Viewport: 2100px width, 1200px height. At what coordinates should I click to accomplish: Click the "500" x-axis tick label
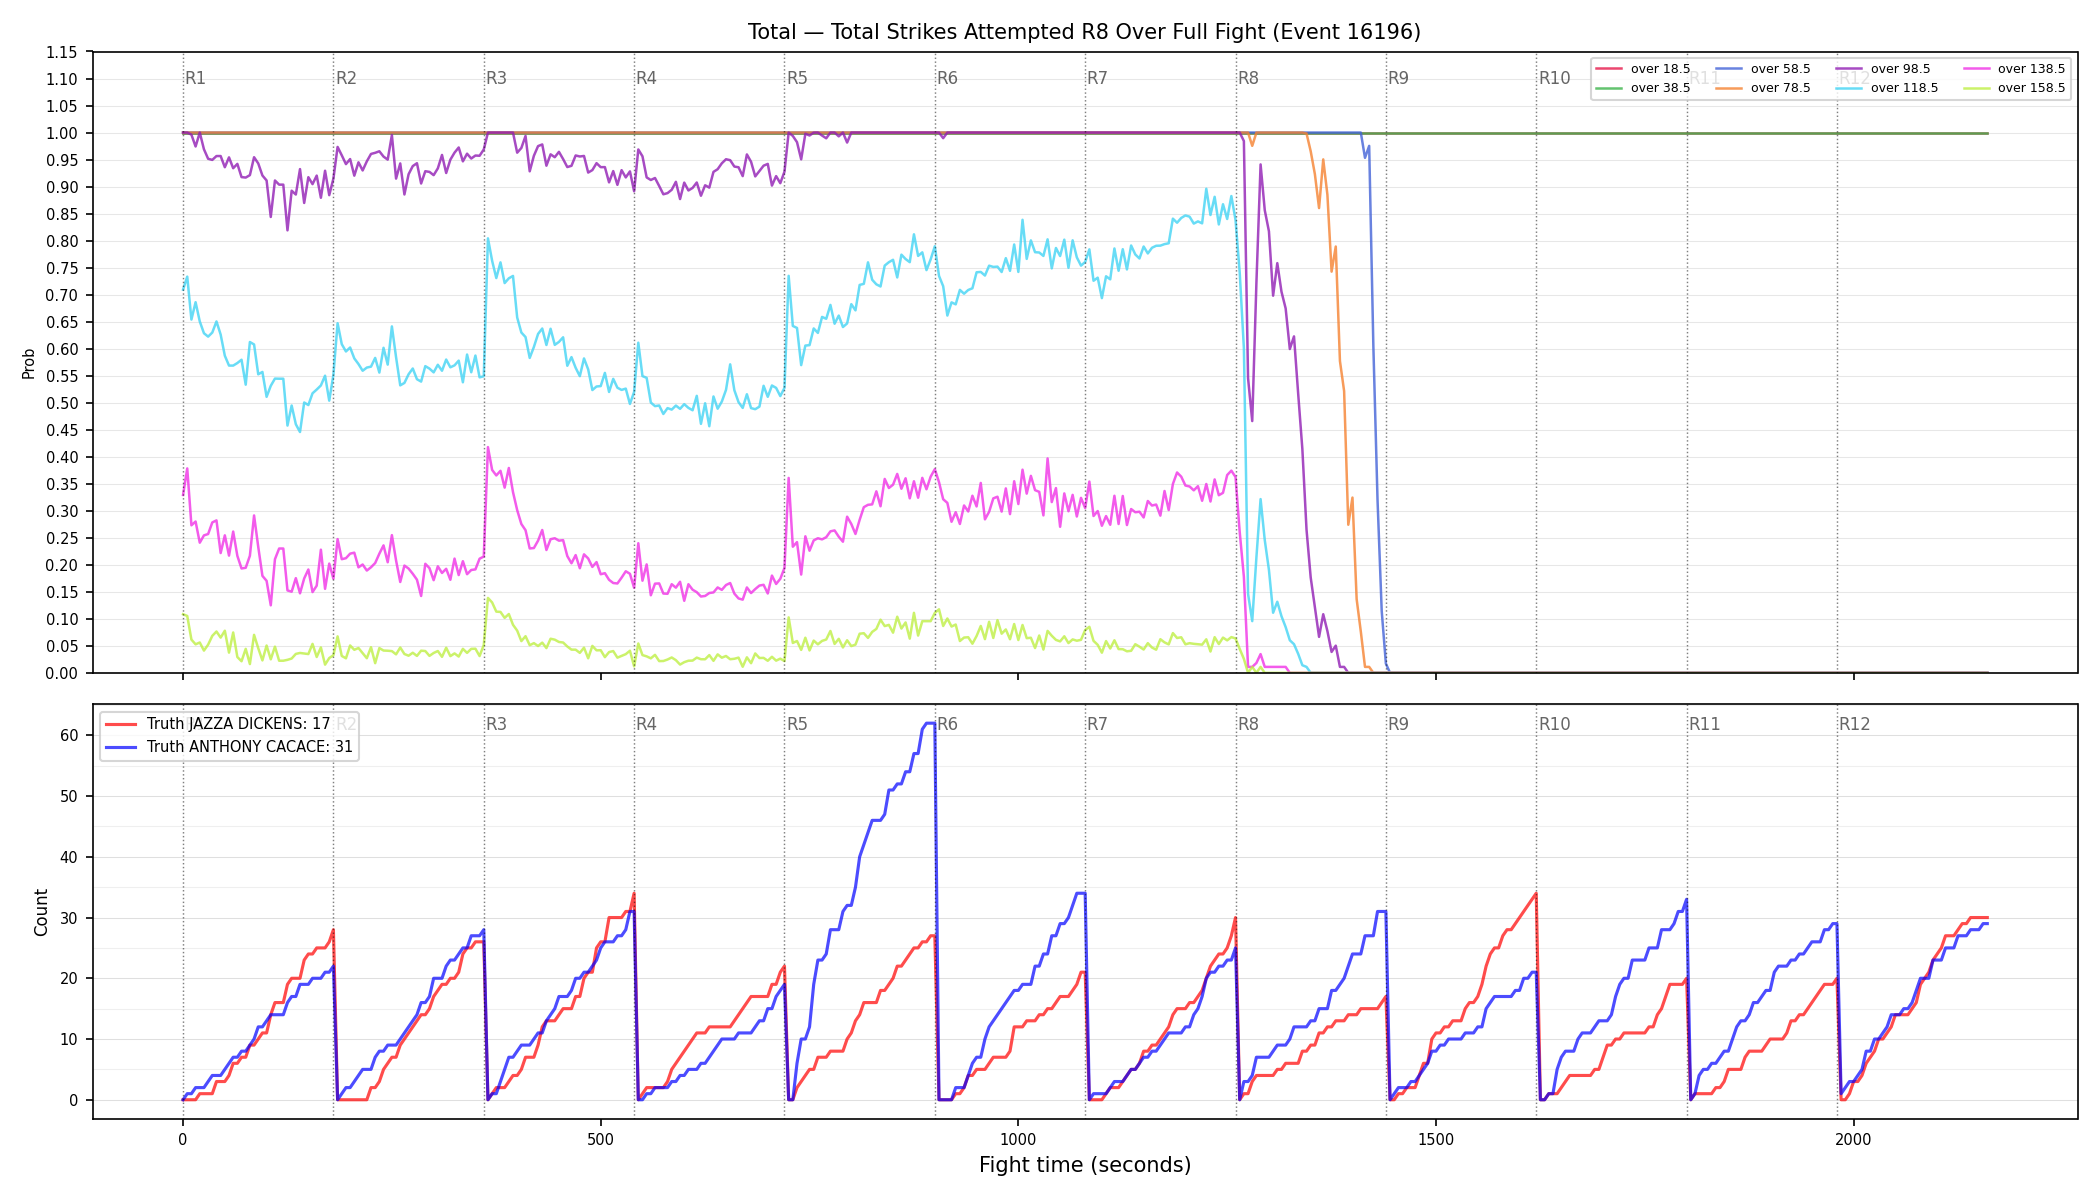pos(600,1139)
